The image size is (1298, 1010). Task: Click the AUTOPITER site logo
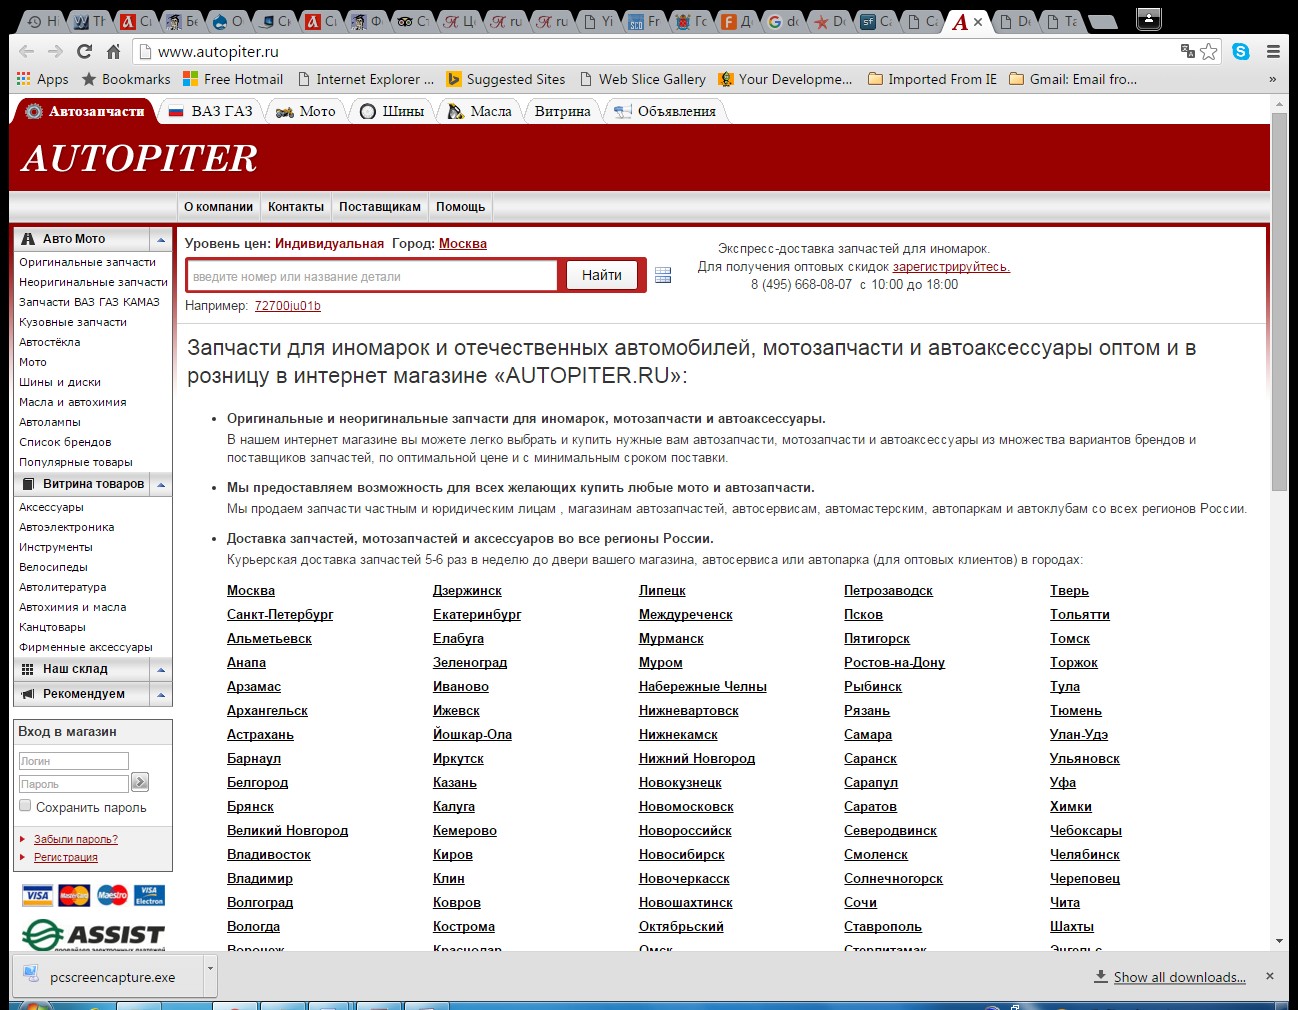pos(139,158)
